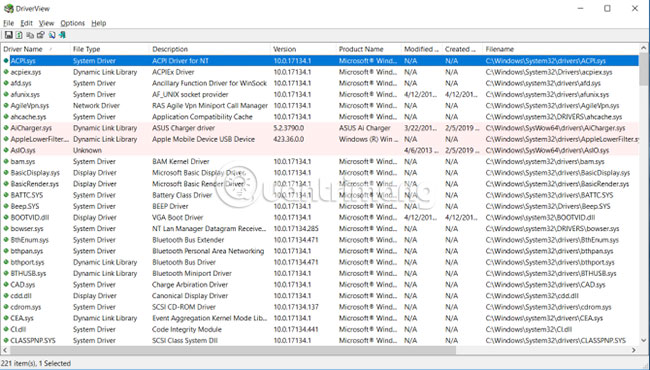Select the CAD.sys driver name
The height and width of the screenshot is (370, 650).
(x=23, y=284)
